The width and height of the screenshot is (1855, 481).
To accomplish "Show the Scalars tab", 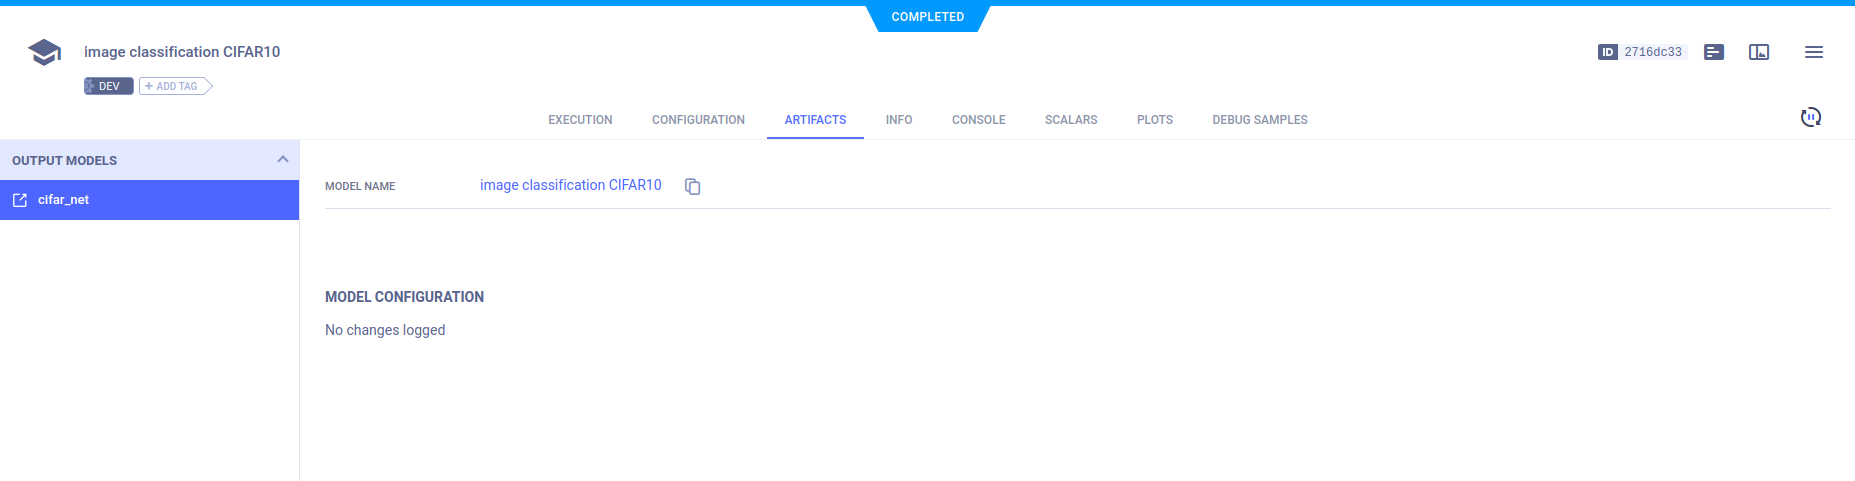I will pos(1070,120).
